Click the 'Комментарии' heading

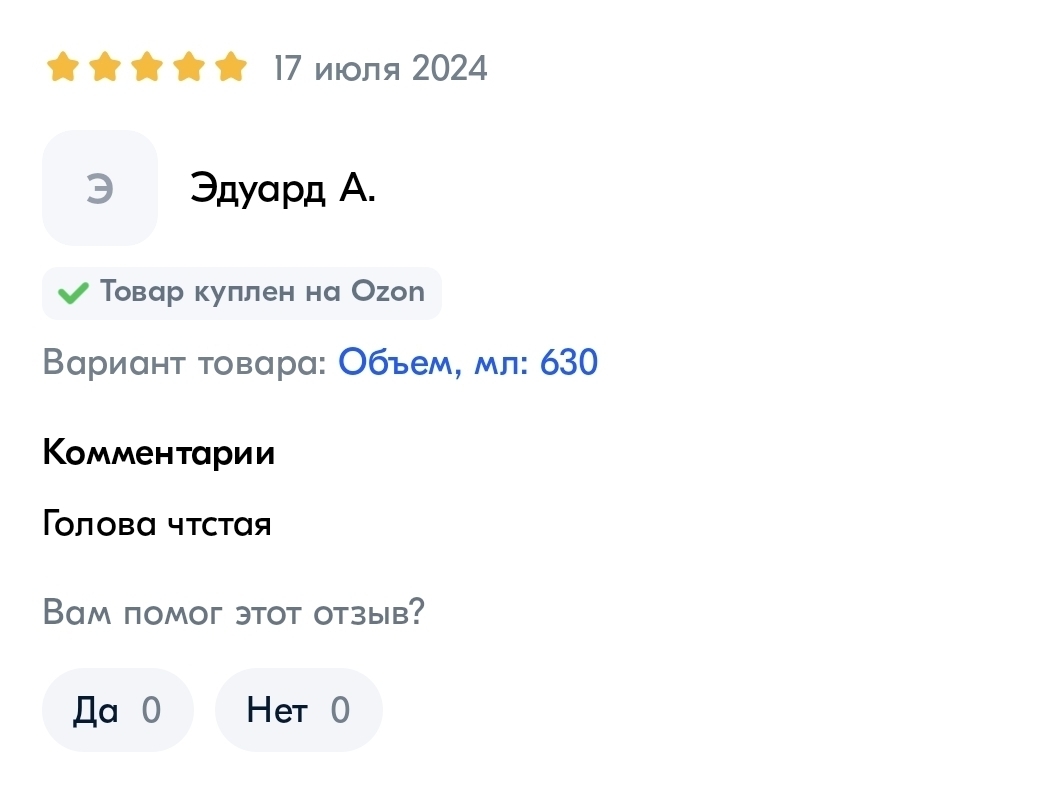tap(158, 453)
